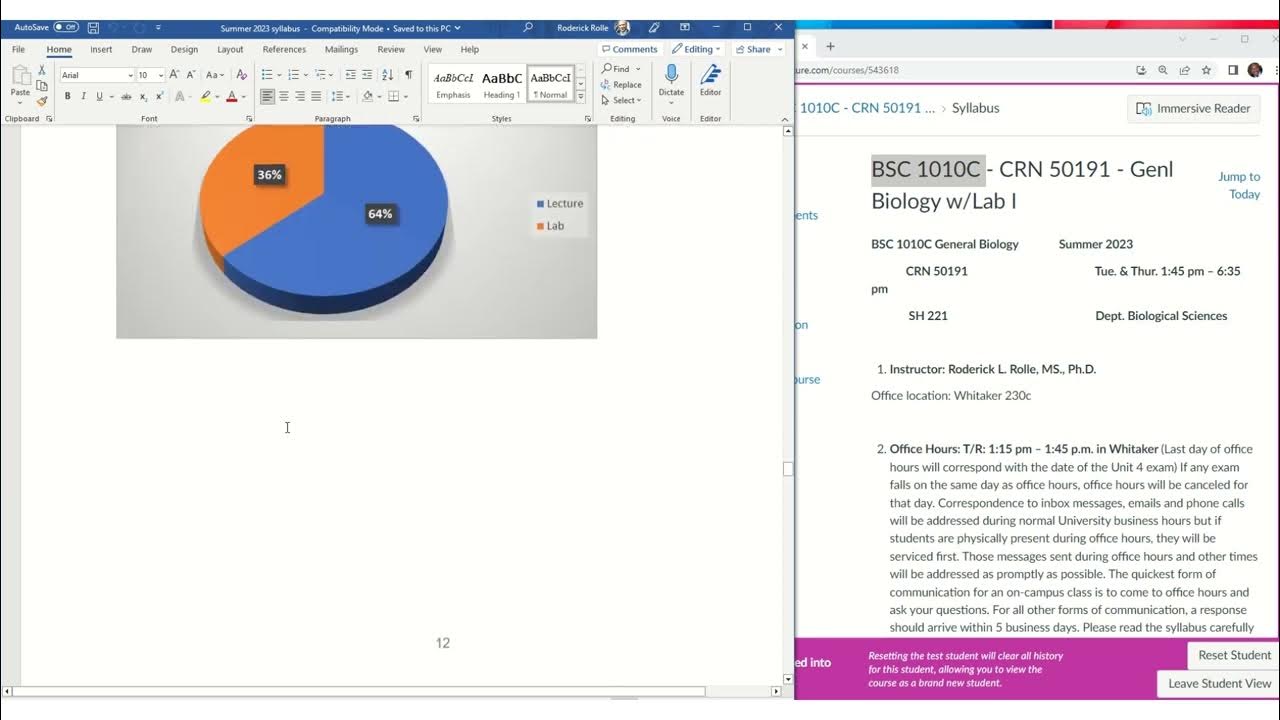The height and width of the screenshot is (720, 1280).
Task: Click the Increase Indent icon
Action: [367, 75]
